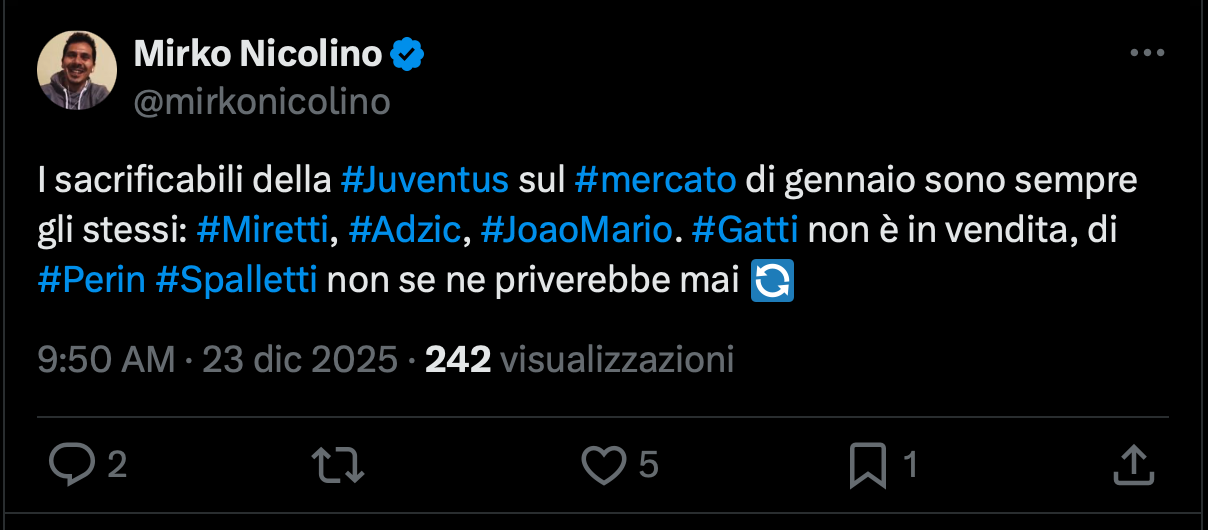Viewport: 1208px width, 530px height.
Task: Open the #Juventus hashtag
Action: (x=425, y=182)
